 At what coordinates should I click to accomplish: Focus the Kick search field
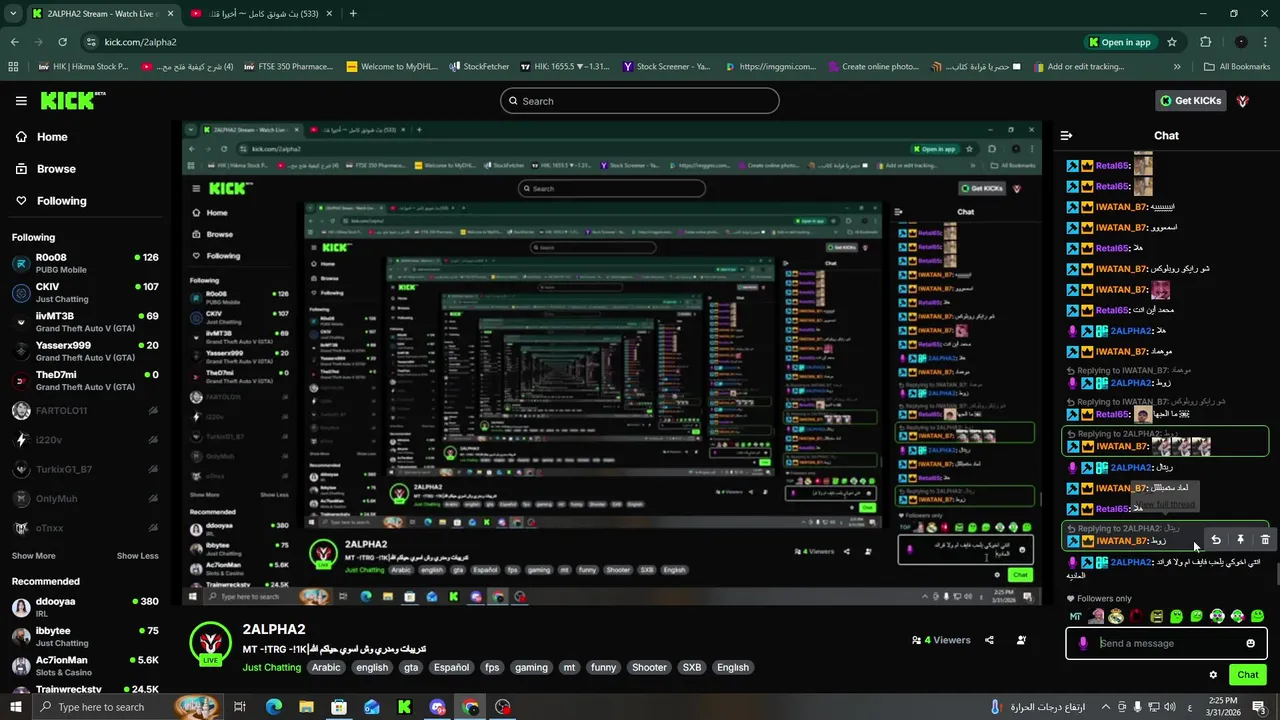(x=640, y=101)
